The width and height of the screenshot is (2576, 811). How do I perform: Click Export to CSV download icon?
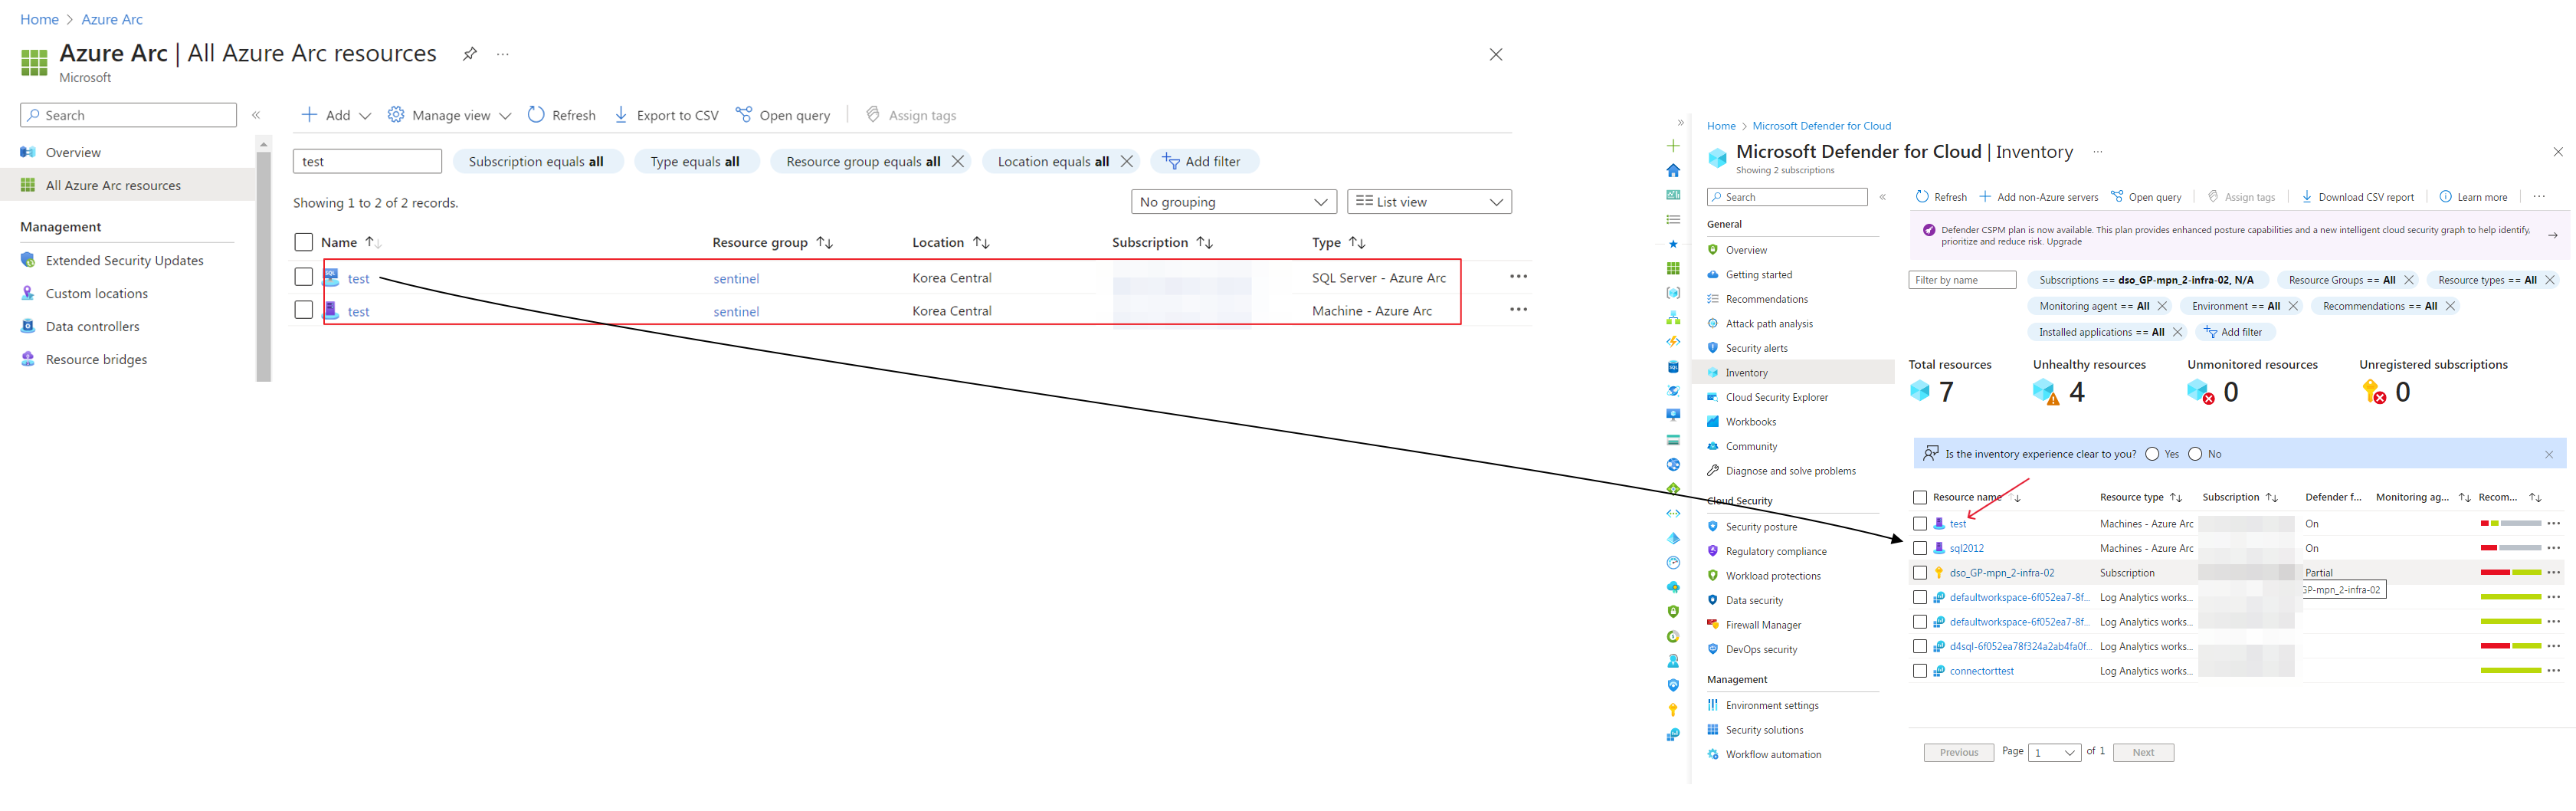(621, 115)
